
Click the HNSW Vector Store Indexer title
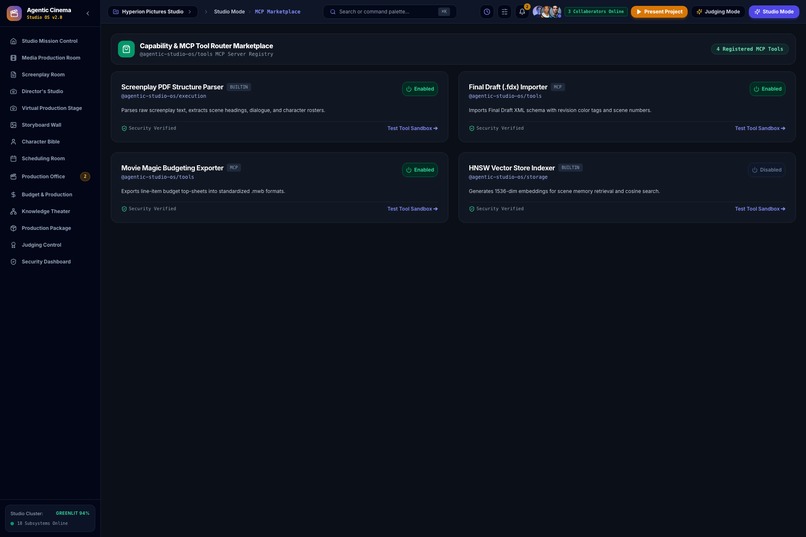click(511, 168)
